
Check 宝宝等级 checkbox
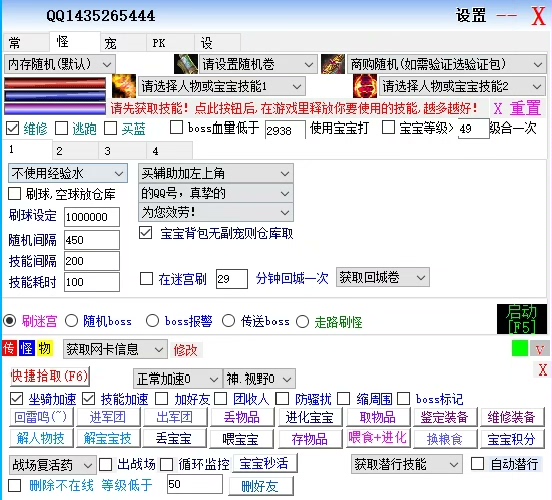tap(388, 127)
